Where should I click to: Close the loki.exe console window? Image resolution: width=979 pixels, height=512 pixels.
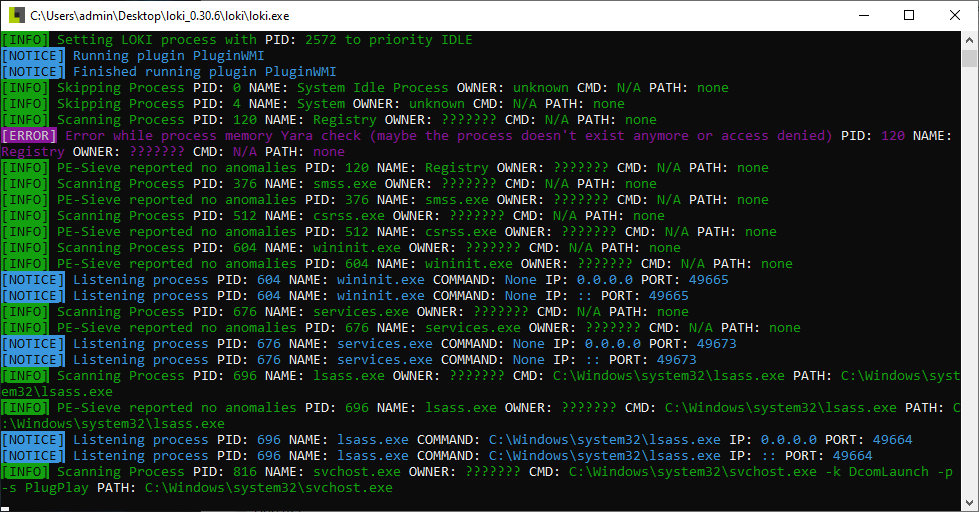955,15
